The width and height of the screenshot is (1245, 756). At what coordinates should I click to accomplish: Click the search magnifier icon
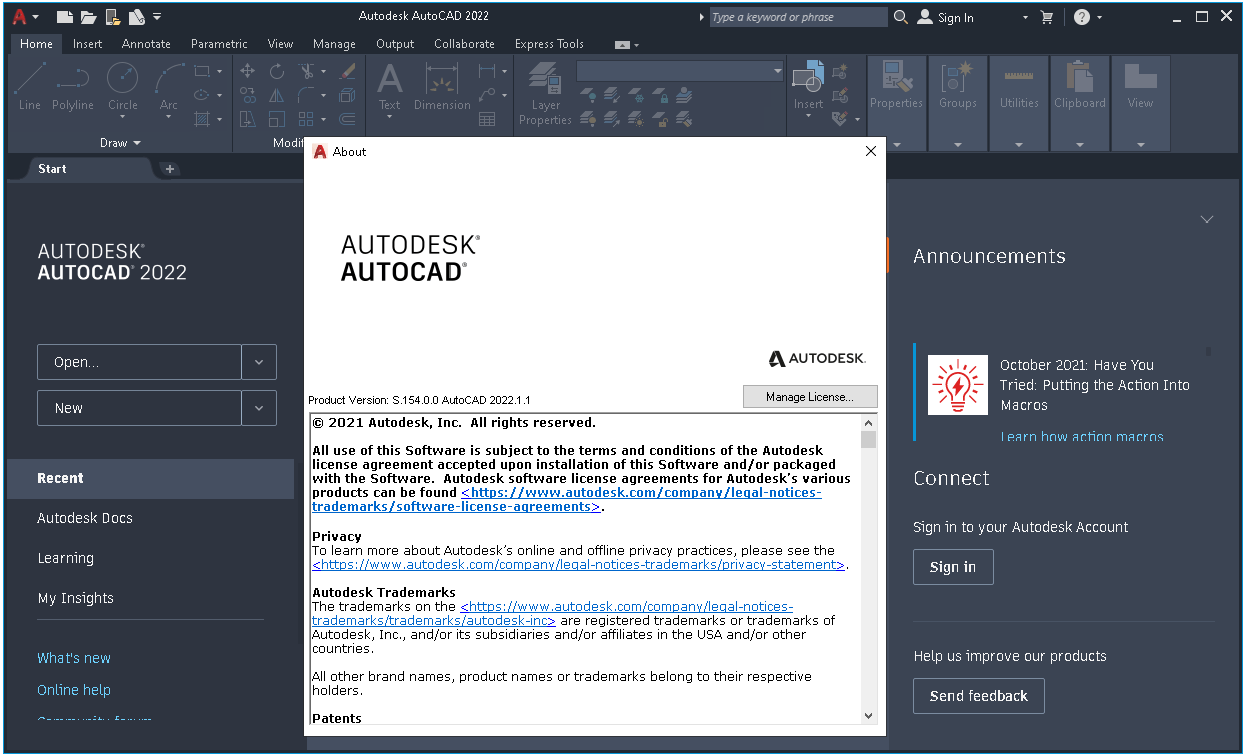[901, 17]
